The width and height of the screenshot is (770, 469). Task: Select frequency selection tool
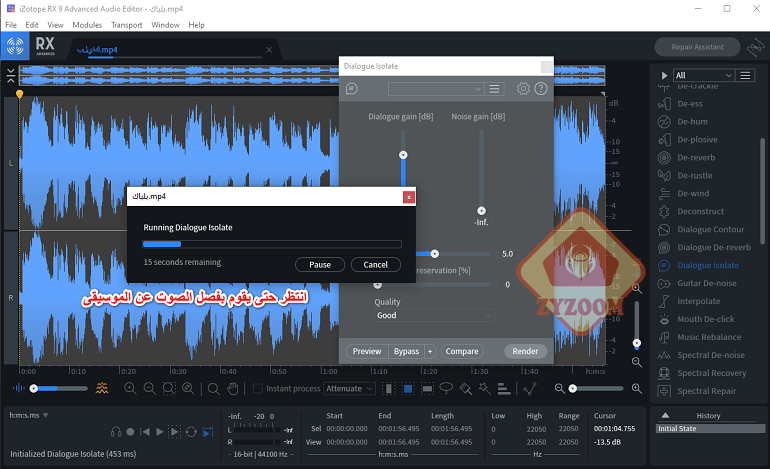pos(427,388)
